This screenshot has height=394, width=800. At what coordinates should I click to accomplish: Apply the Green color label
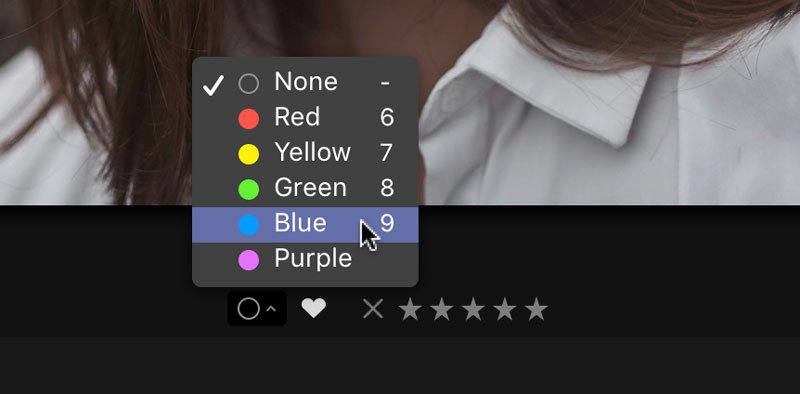pos(305,188)
